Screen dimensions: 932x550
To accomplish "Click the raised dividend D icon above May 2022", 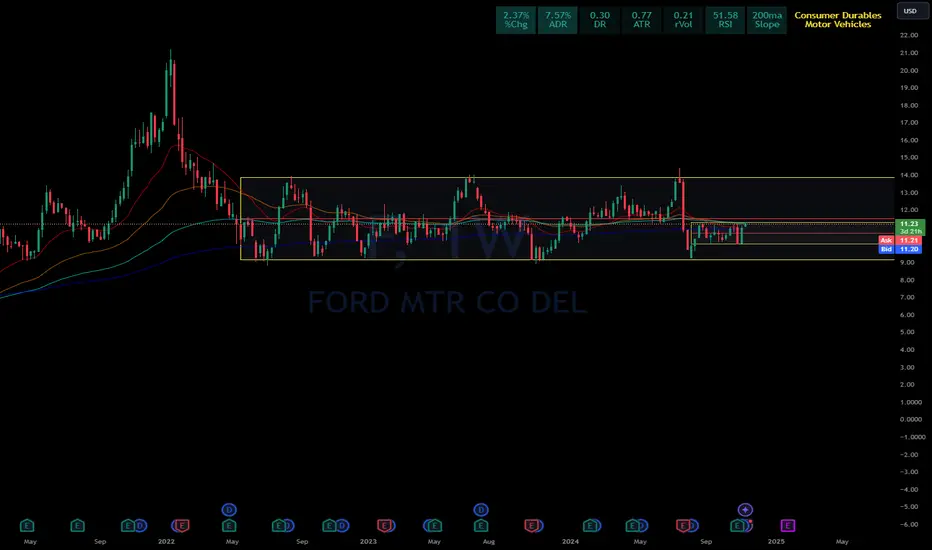I will [229, 510].
